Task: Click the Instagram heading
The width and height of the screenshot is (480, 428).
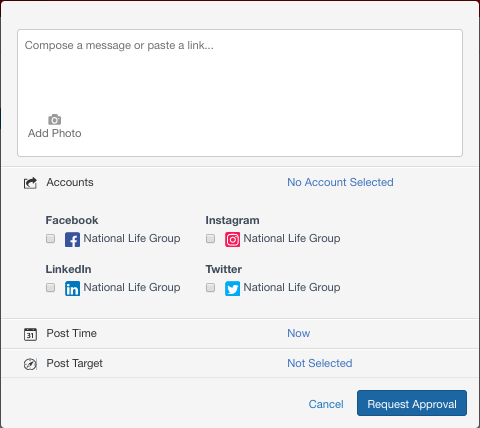Action: pyautogui.click(x=232, y=220)
